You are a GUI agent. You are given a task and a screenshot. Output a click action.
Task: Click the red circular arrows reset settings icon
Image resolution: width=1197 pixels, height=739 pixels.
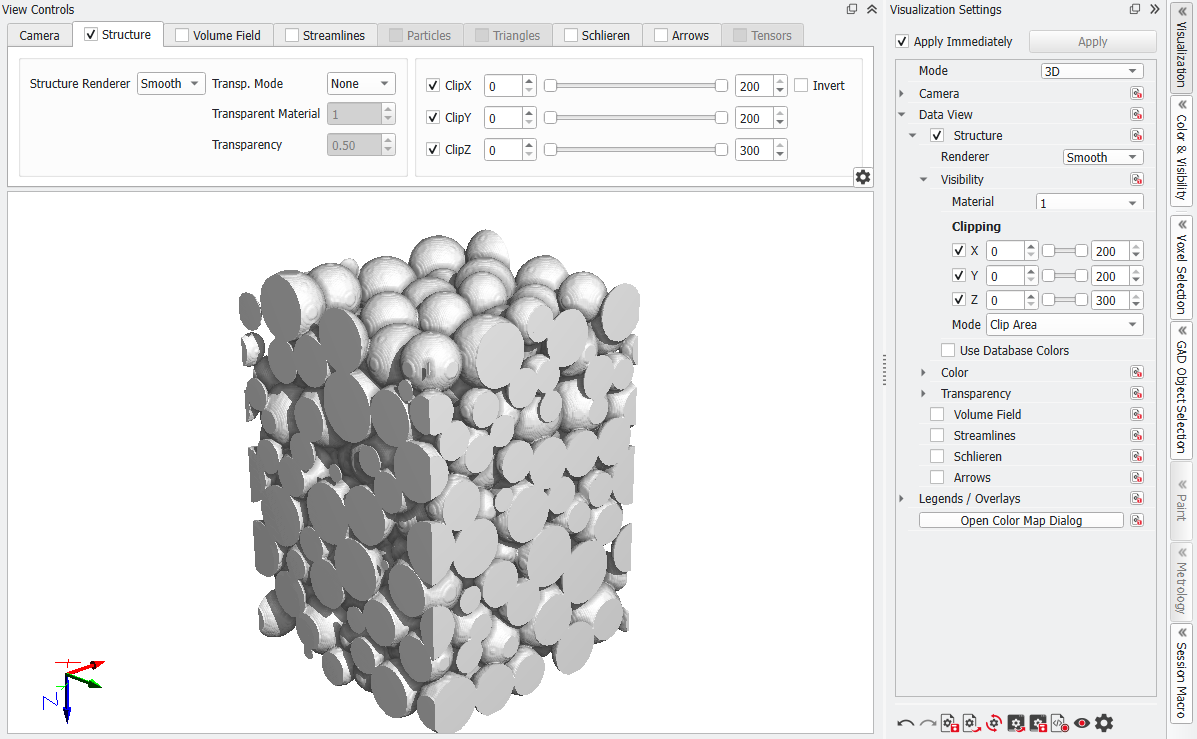(x=993, y=723)
